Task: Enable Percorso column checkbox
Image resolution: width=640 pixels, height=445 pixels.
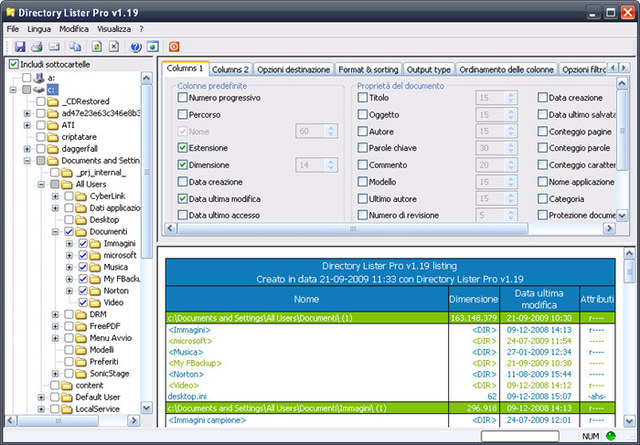Action: click(182, 114)
